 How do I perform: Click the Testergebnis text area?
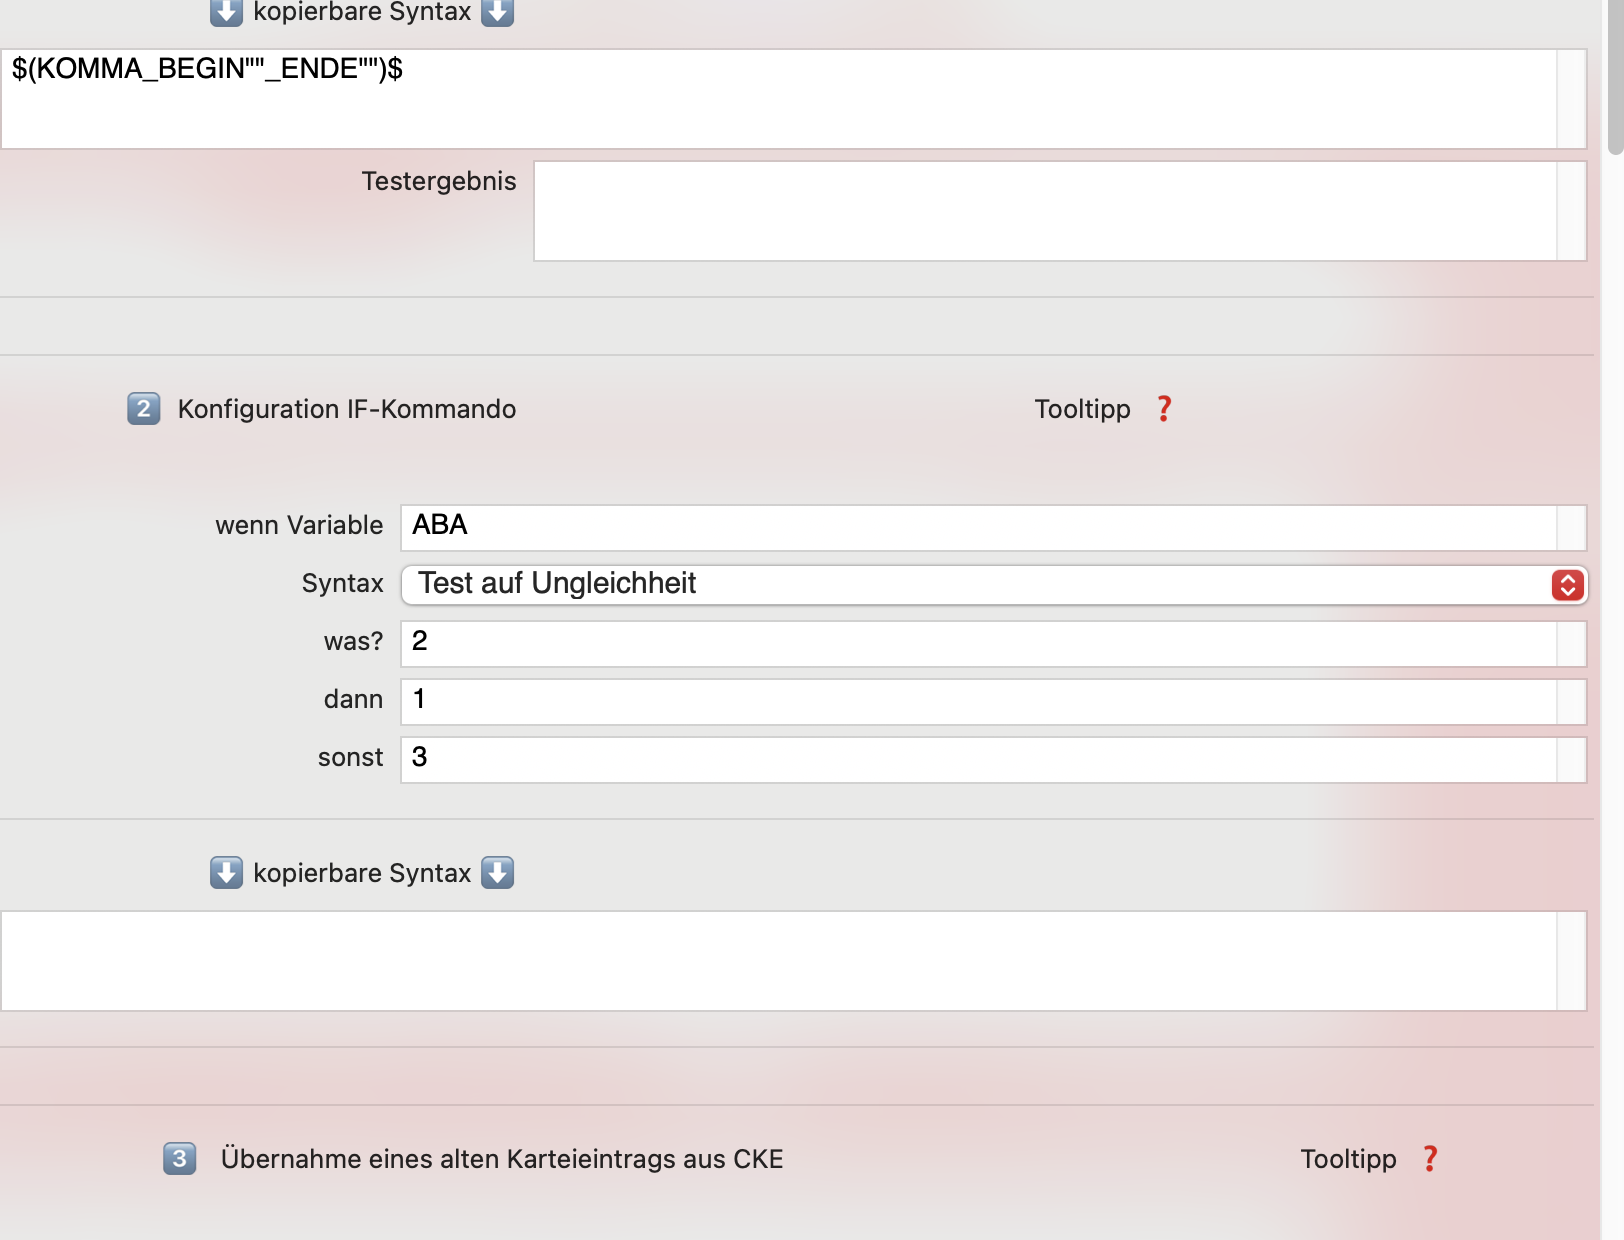(1060, 211)
